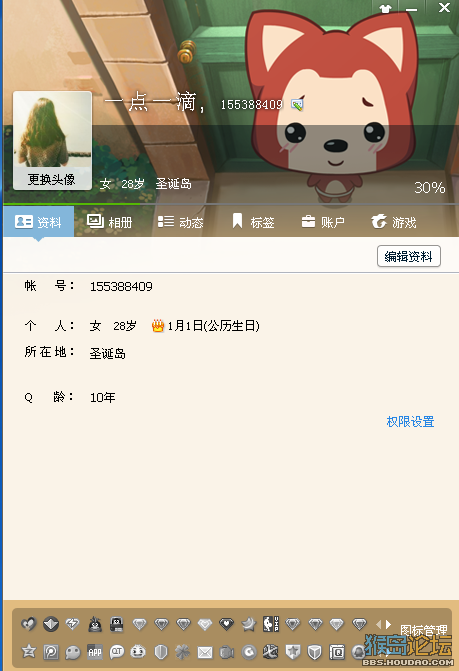
Task: Click the video camera service icon
Action: [227, 652]
